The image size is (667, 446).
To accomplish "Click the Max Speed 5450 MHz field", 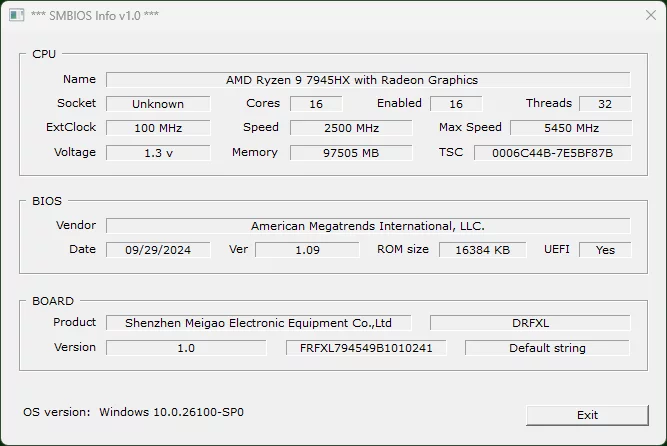I will (x=571, y=128).
